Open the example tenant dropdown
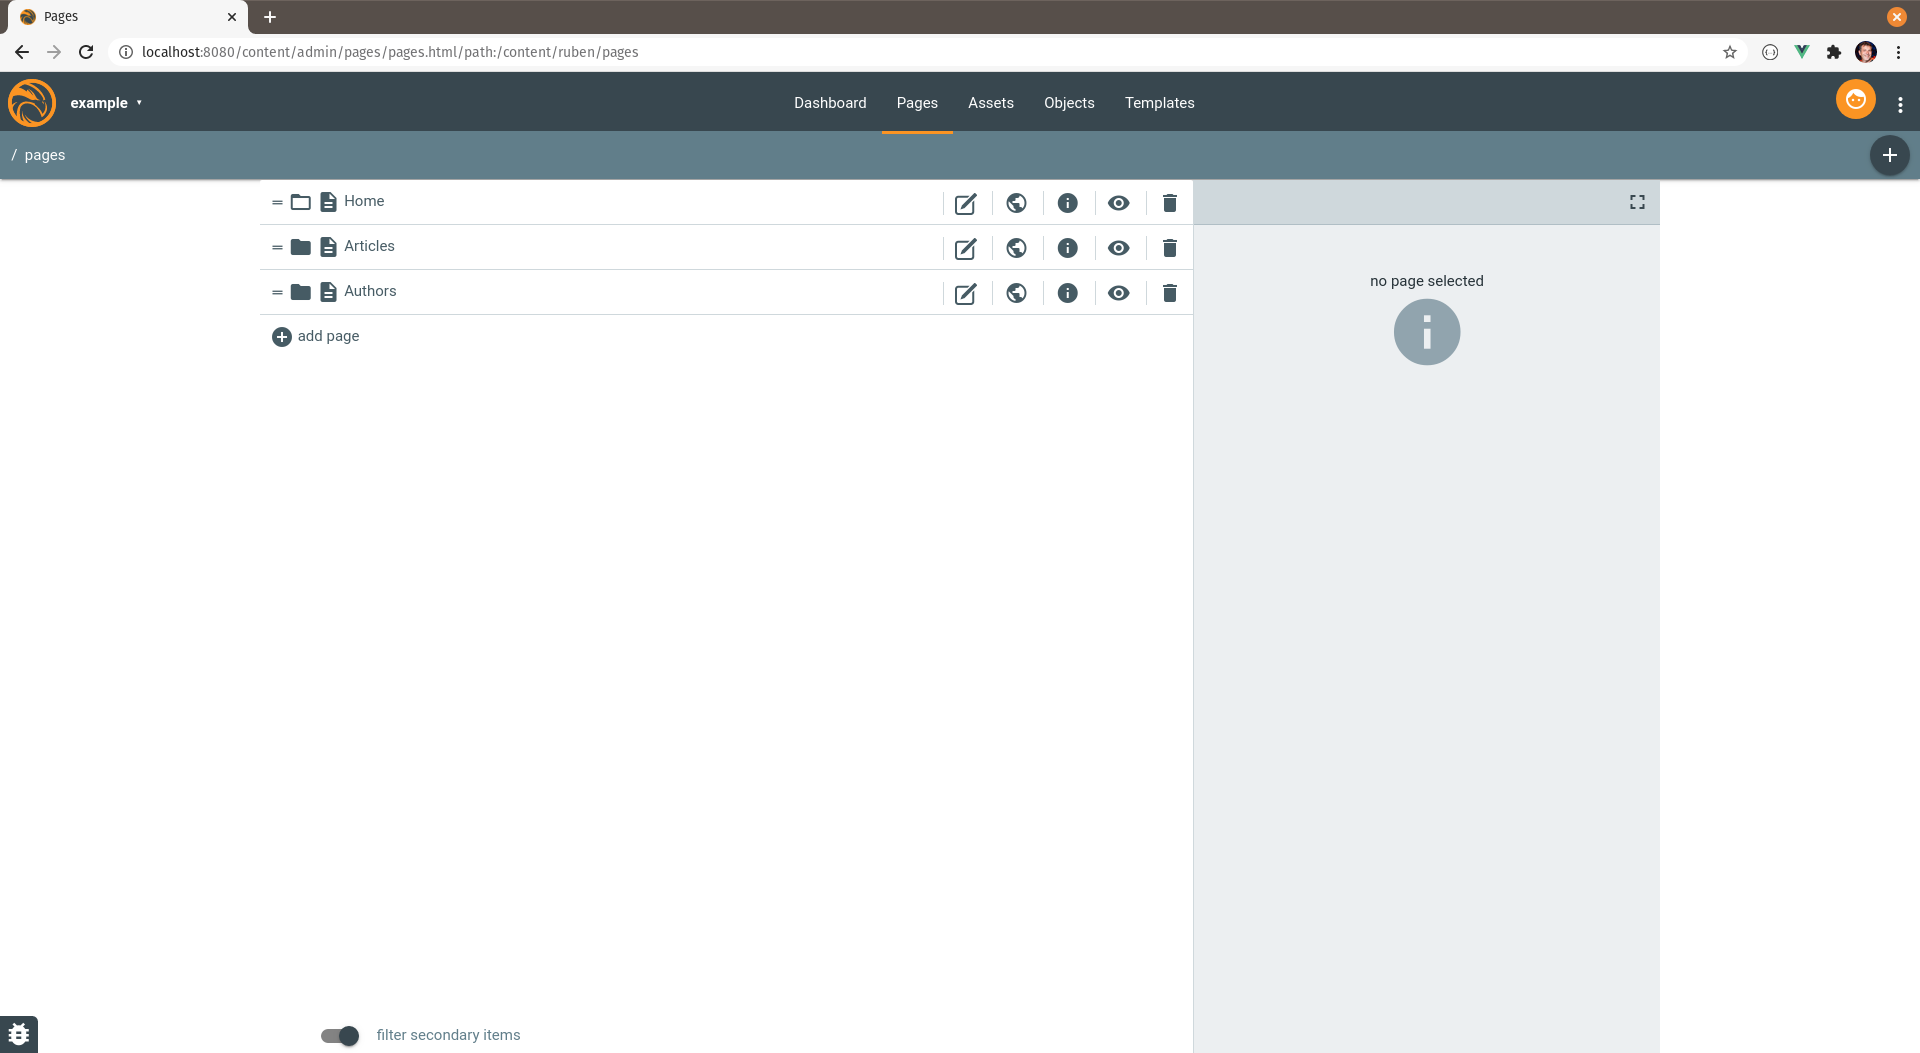 click(x=106, y=103)
